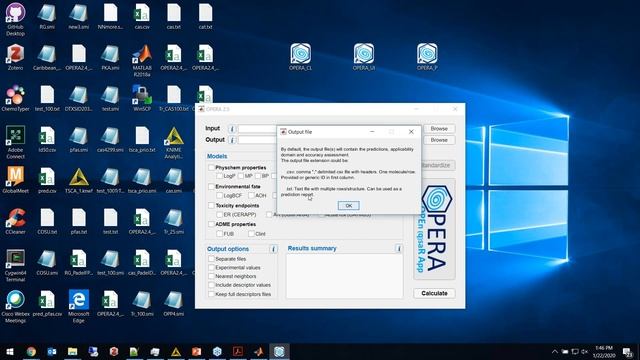Select the ChemoTyper desktop shortcut
640x360 pixels.
[x=16, y=98]
